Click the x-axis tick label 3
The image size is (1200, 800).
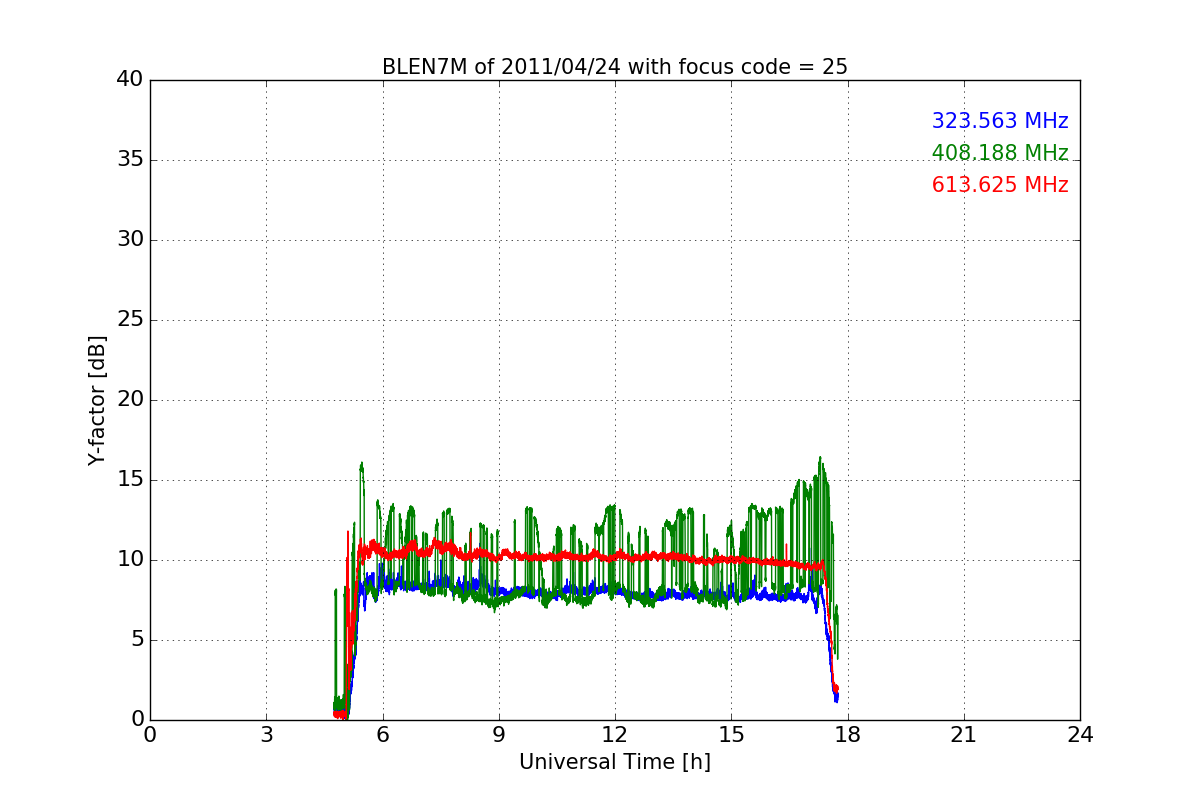pyautogui.click(x=266, y=734)
